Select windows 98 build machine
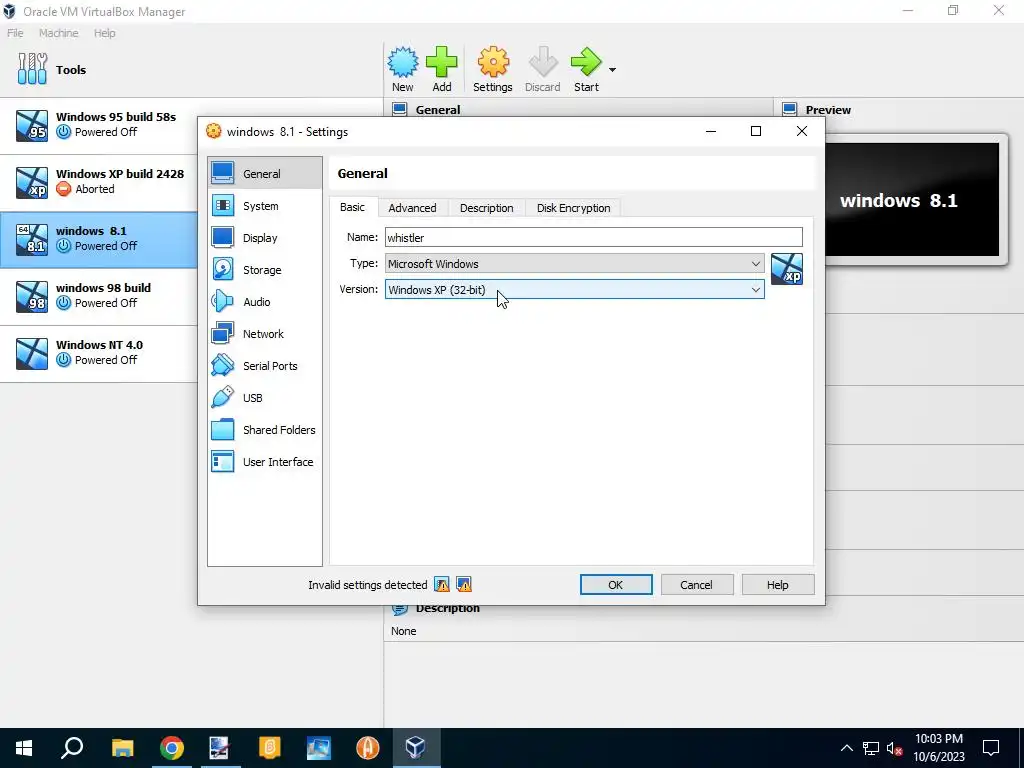The height and width of the screenshot is (768, 1024). [x=98, y=296]
